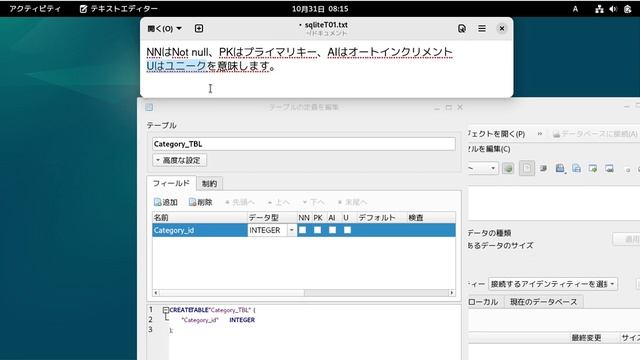Collapse the CREATE TABLE code fold marker
The height and width of the screenshot is (360, 640).
pos(165,310)
